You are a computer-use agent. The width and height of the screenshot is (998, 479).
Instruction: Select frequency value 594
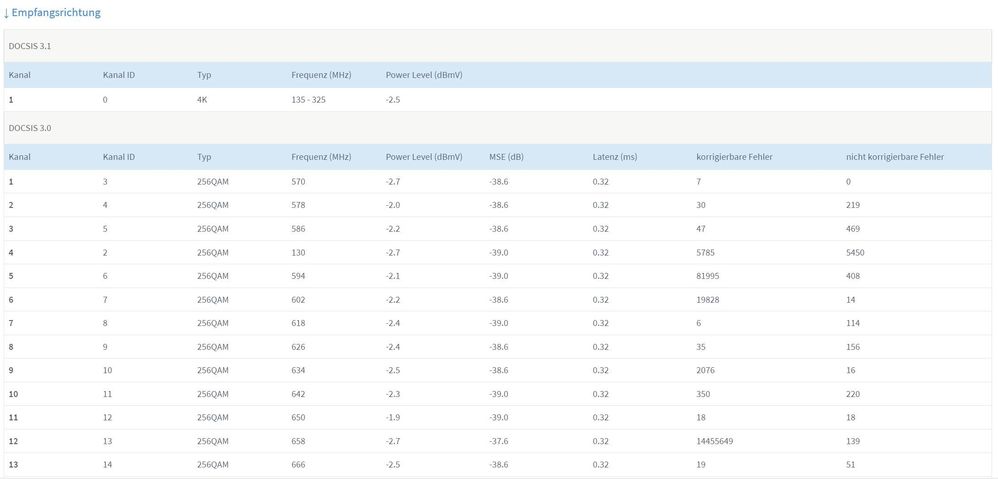tap(298, 276)
